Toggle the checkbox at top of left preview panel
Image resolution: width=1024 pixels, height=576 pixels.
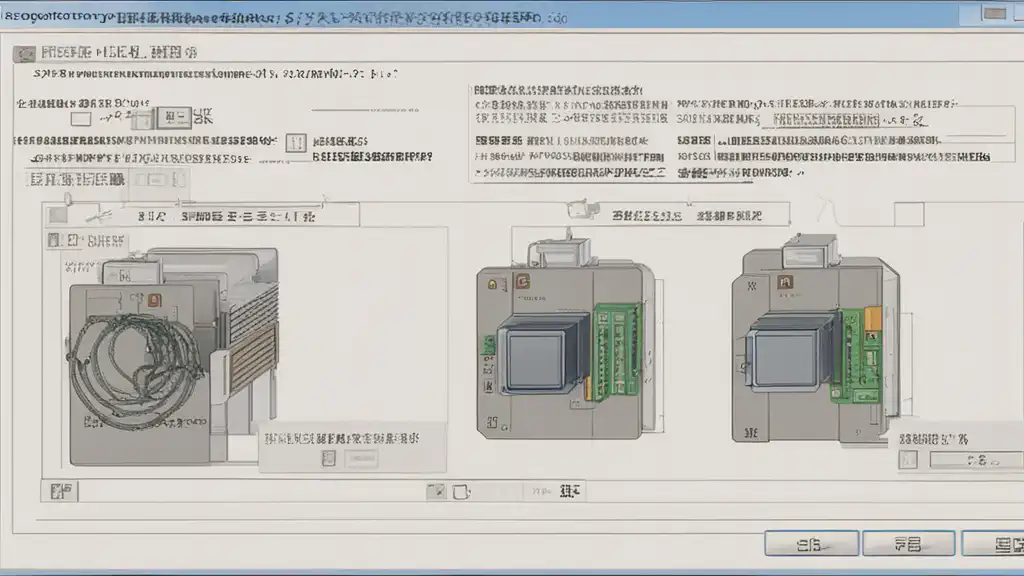54,240
